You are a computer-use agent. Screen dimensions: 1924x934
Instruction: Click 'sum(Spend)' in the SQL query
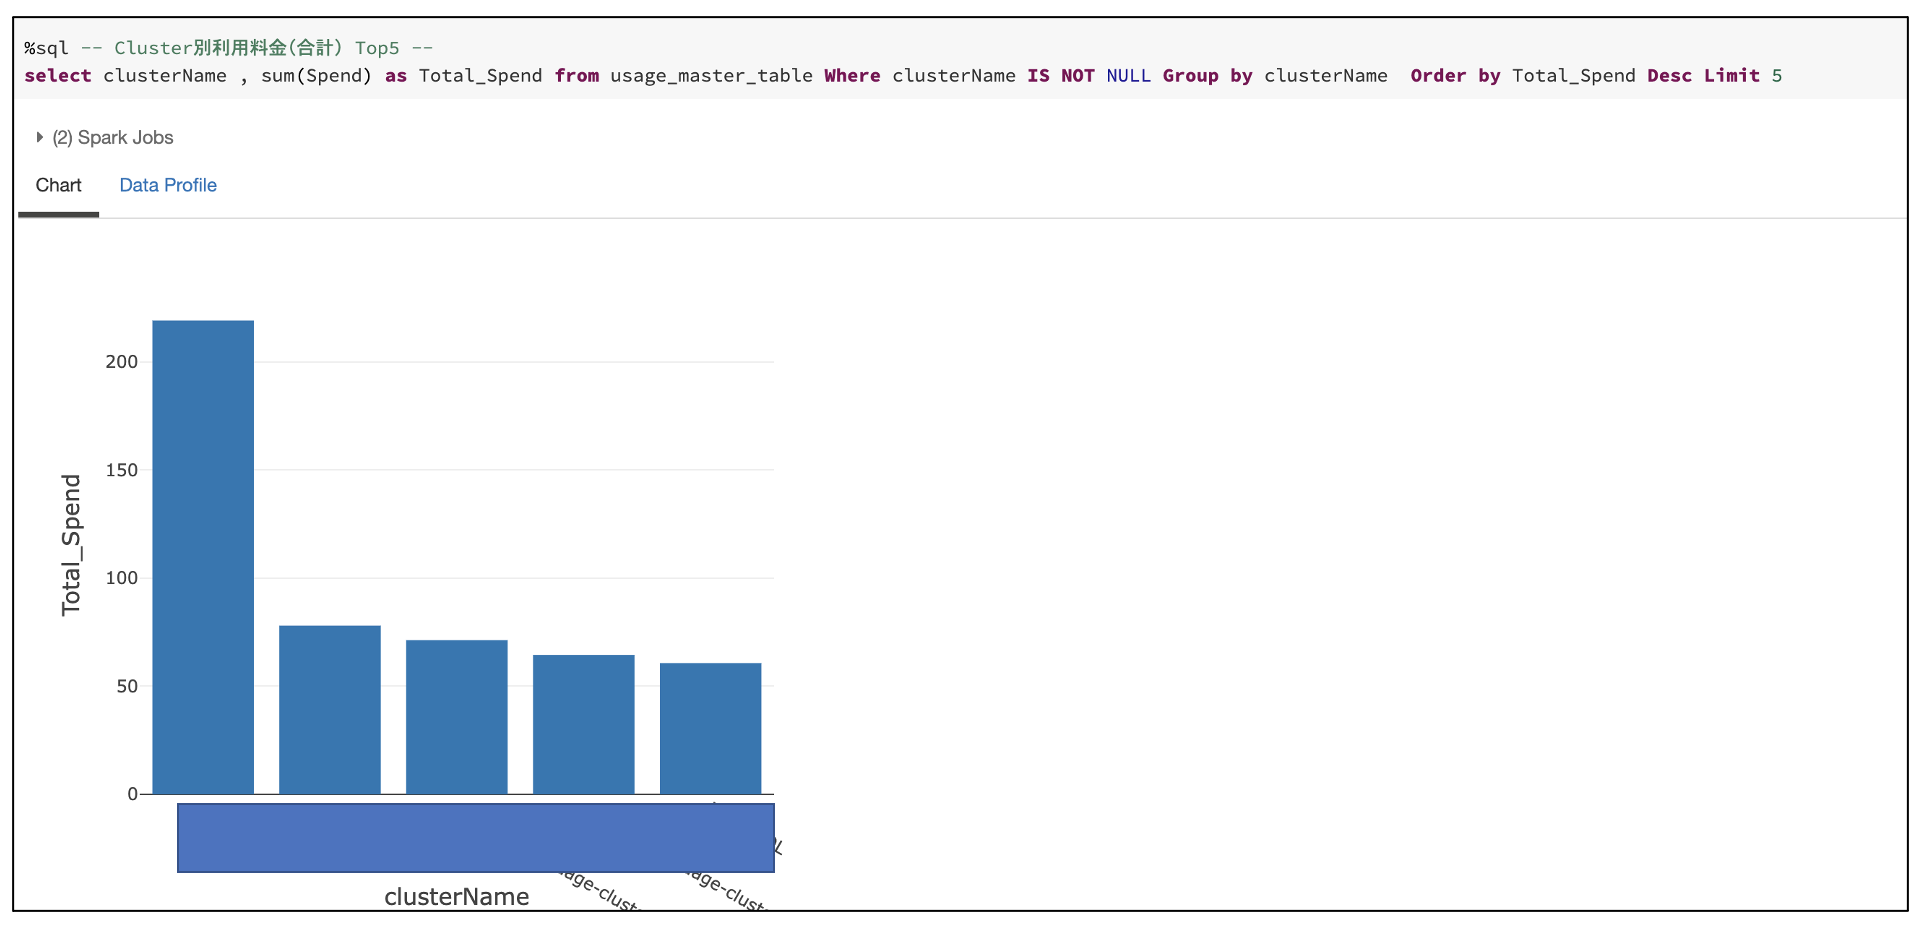(316, 76)
